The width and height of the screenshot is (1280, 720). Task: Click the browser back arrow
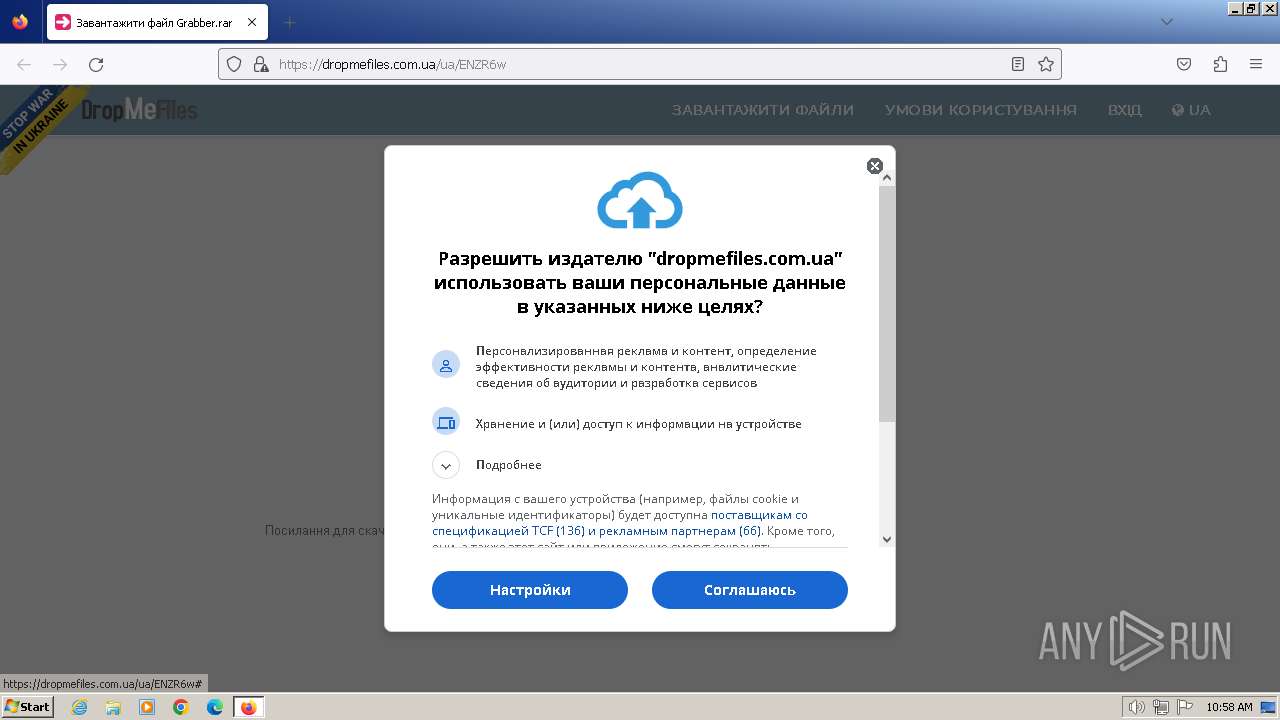24,64
